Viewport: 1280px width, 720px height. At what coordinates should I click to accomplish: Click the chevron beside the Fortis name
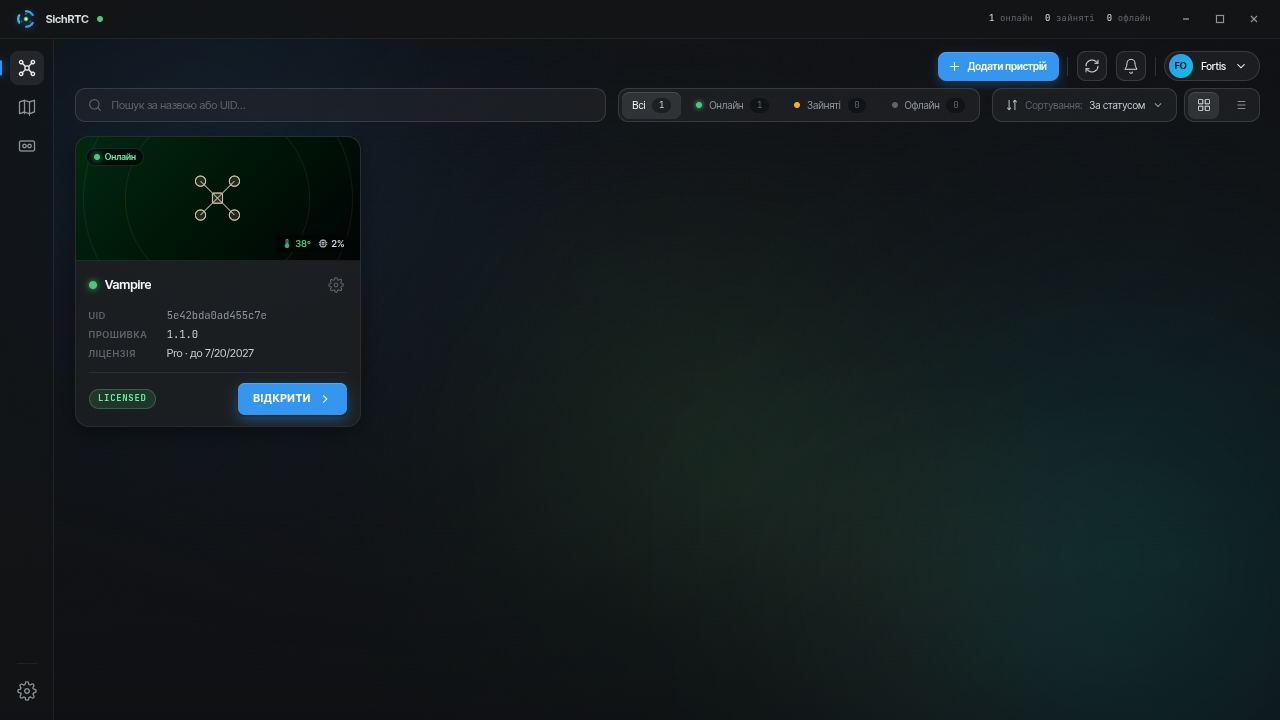1241,66
